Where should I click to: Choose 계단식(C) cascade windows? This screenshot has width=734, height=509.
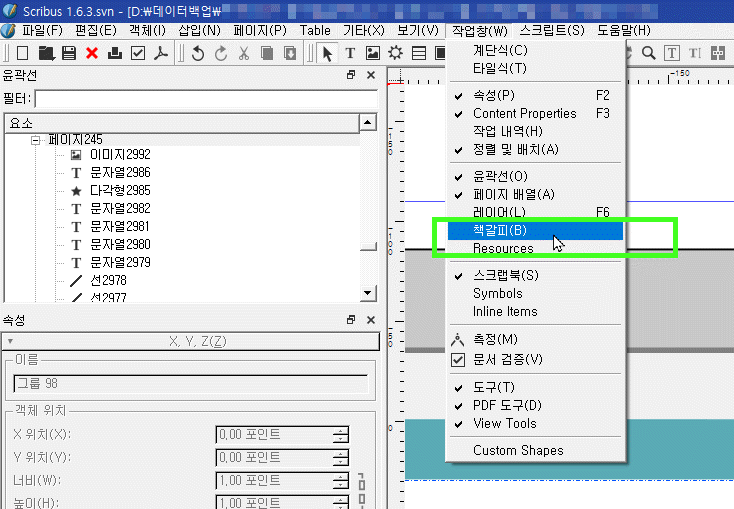[x=535, y=50]
